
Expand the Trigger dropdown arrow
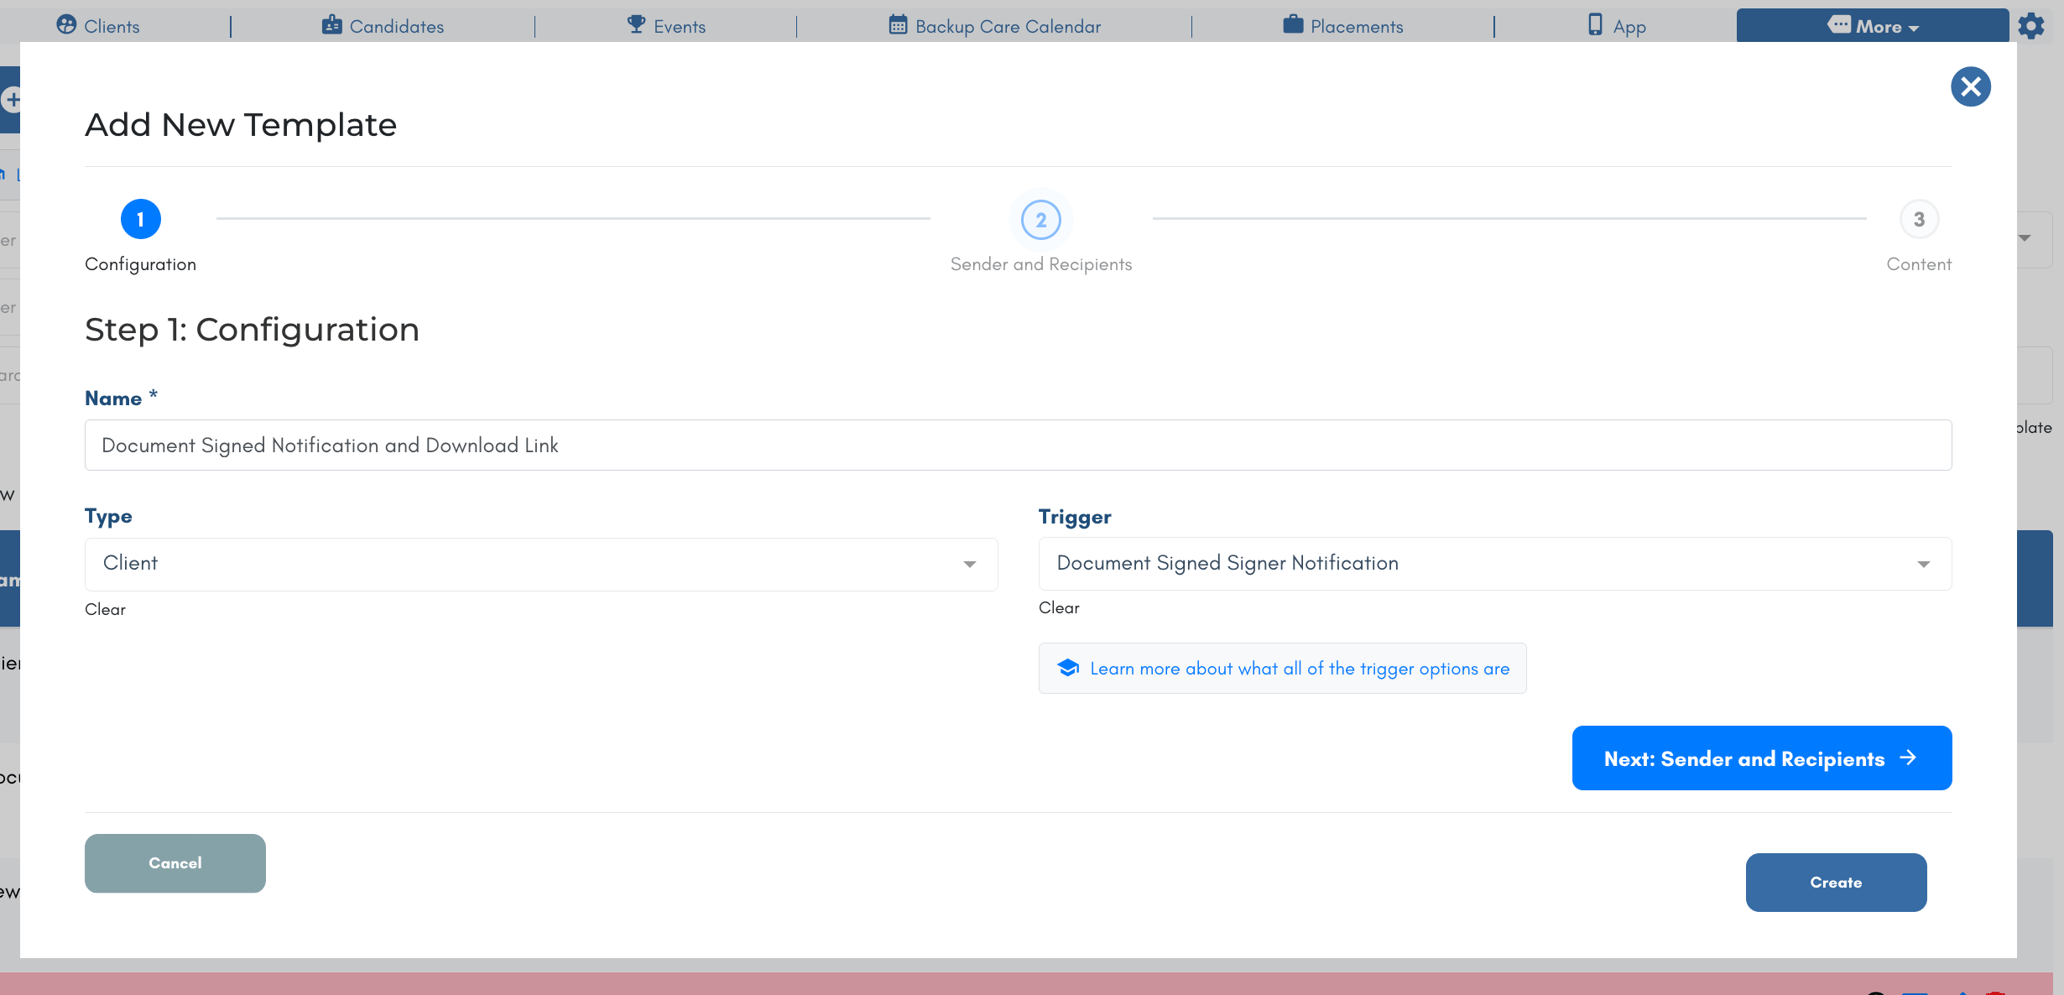pyautogui.click(x=1923, y=564)
